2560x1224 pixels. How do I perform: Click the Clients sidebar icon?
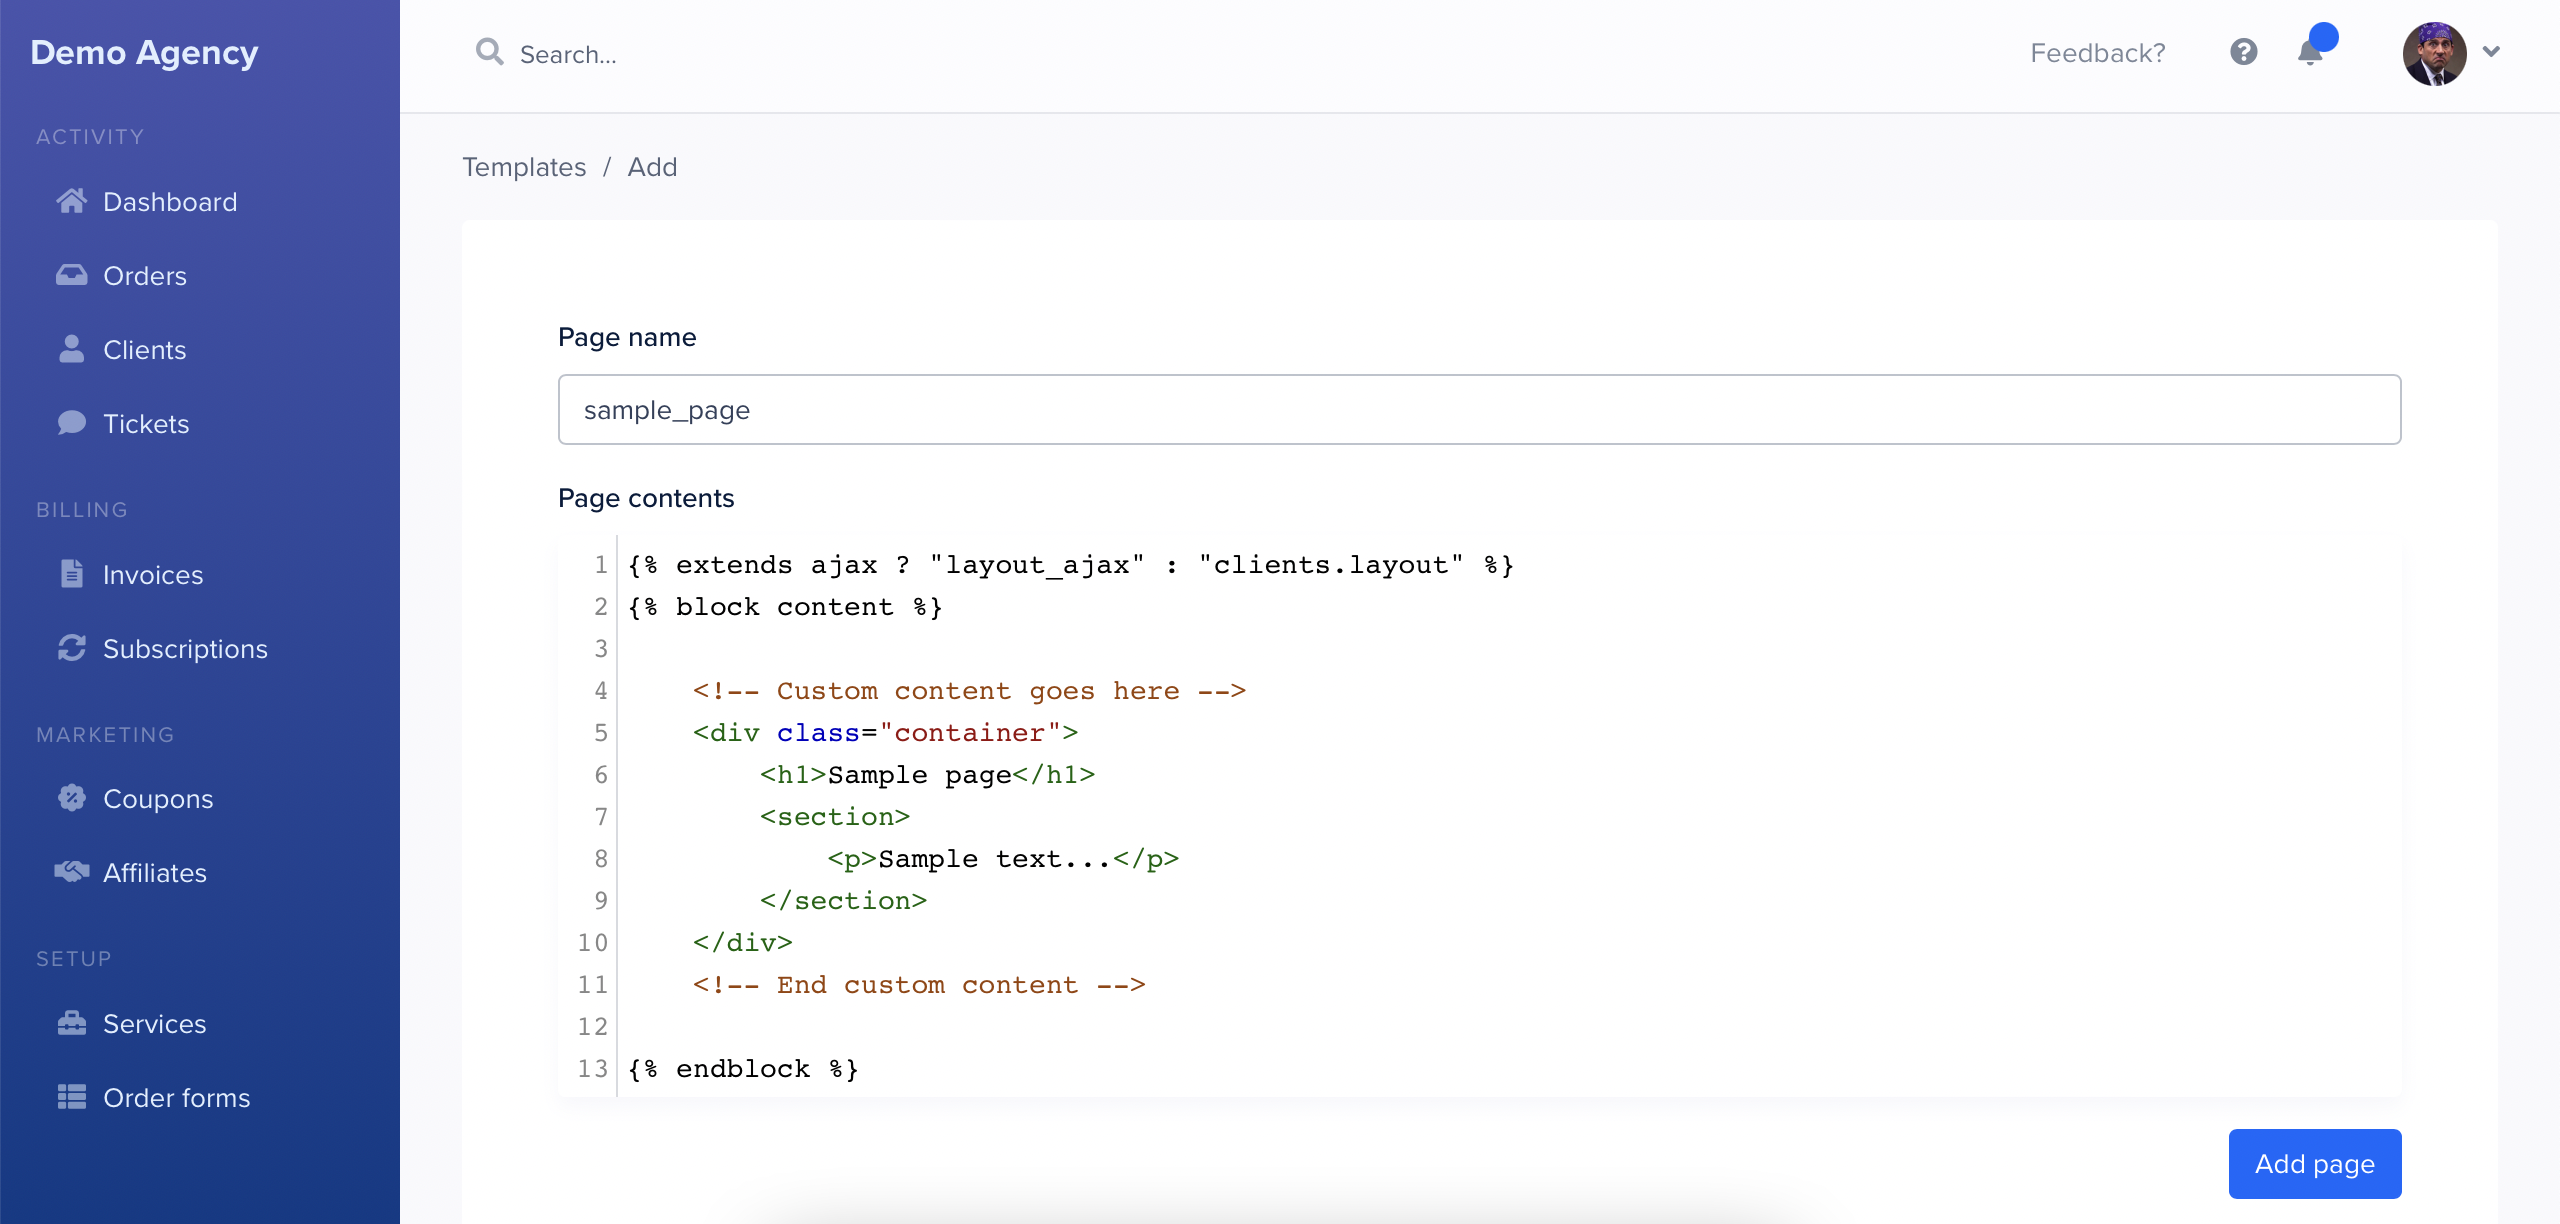tap(72, 349)
